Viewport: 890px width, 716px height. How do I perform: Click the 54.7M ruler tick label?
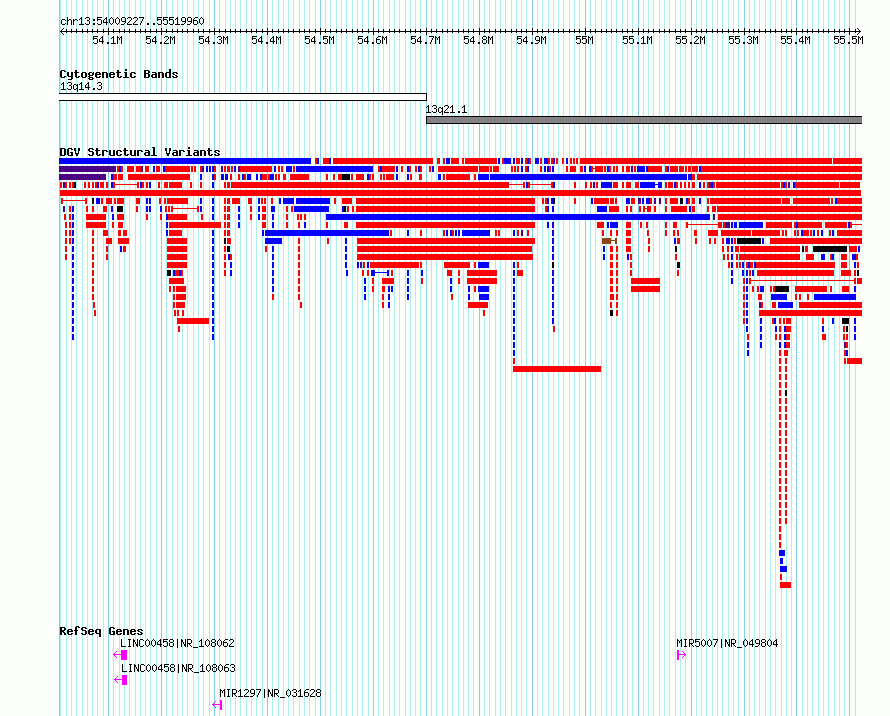tap(425, 40)
